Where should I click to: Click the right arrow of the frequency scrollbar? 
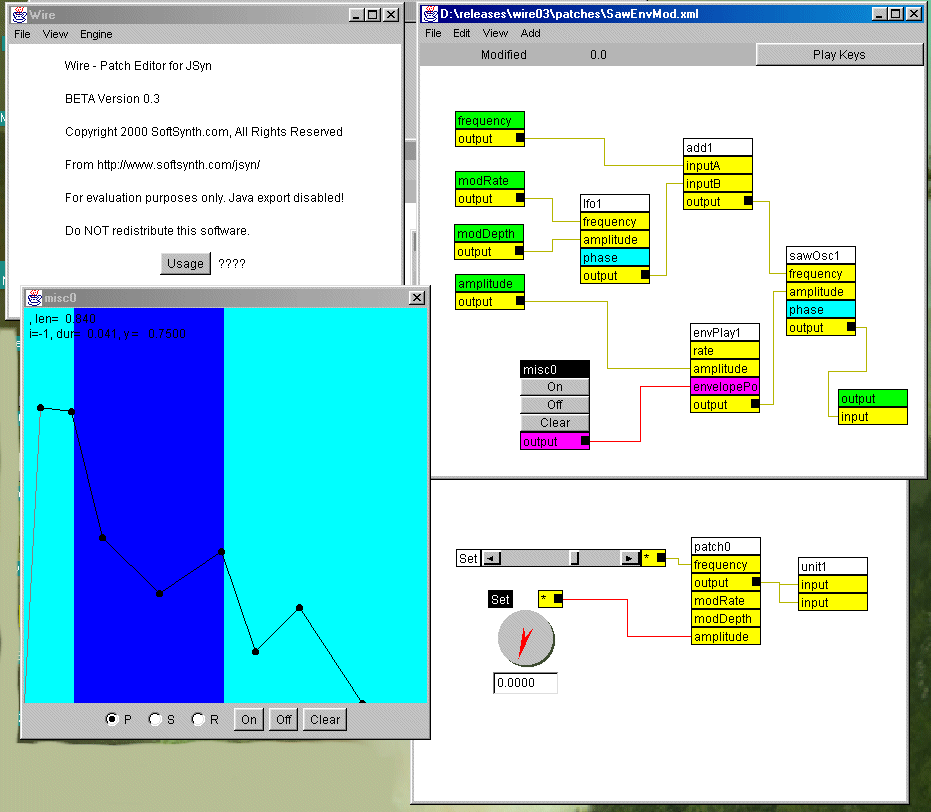[629, 558]
